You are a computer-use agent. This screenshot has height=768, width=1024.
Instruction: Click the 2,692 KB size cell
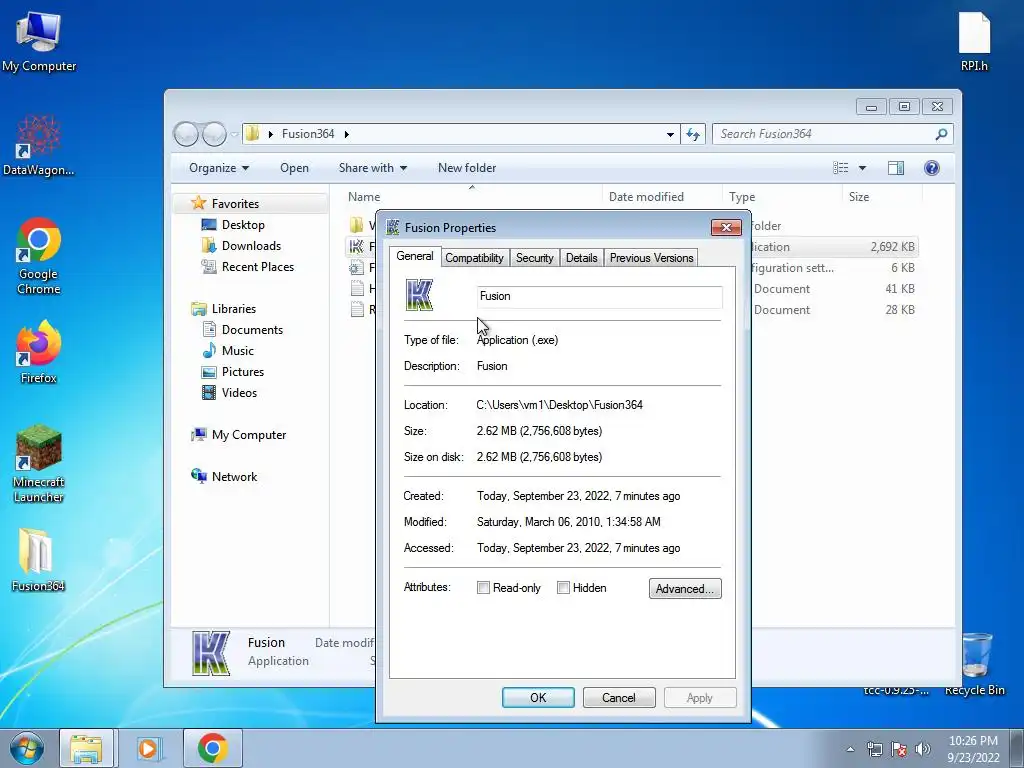[892, 247]
